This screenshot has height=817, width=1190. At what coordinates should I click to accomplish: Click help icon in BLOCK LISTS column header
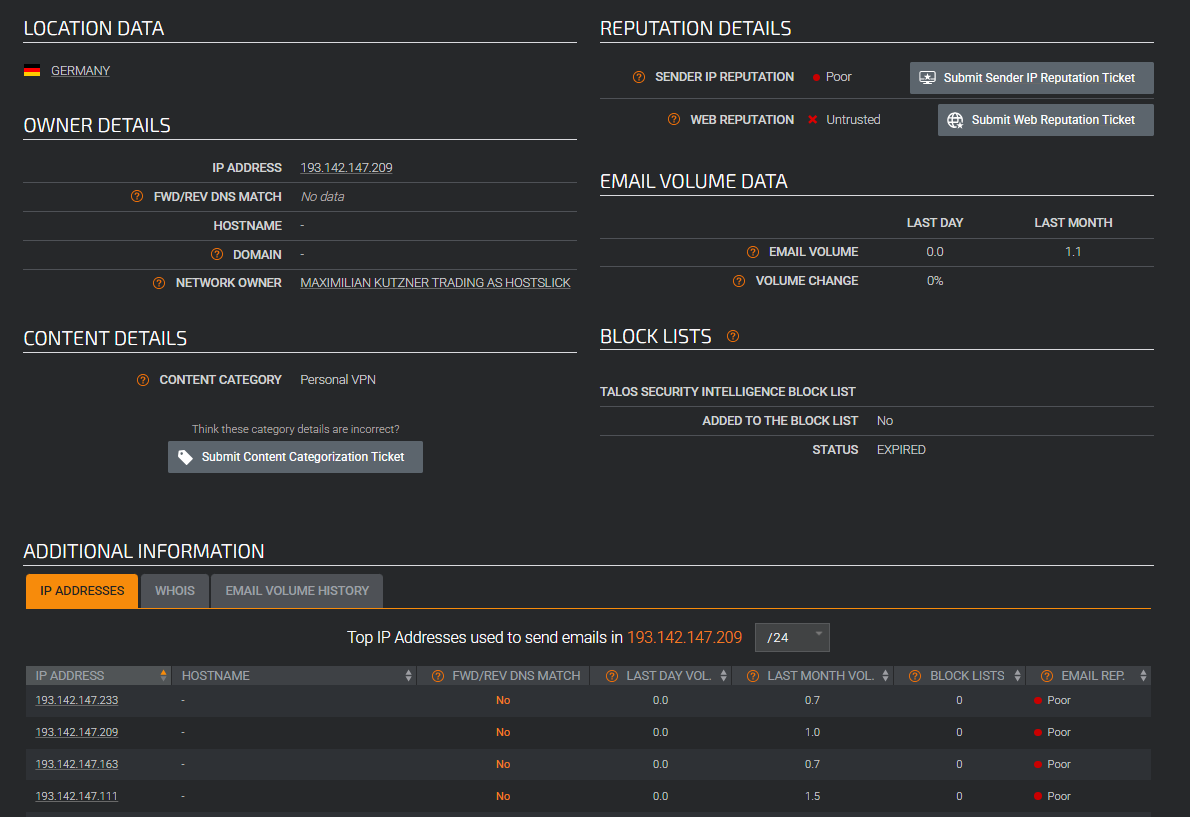915,676
